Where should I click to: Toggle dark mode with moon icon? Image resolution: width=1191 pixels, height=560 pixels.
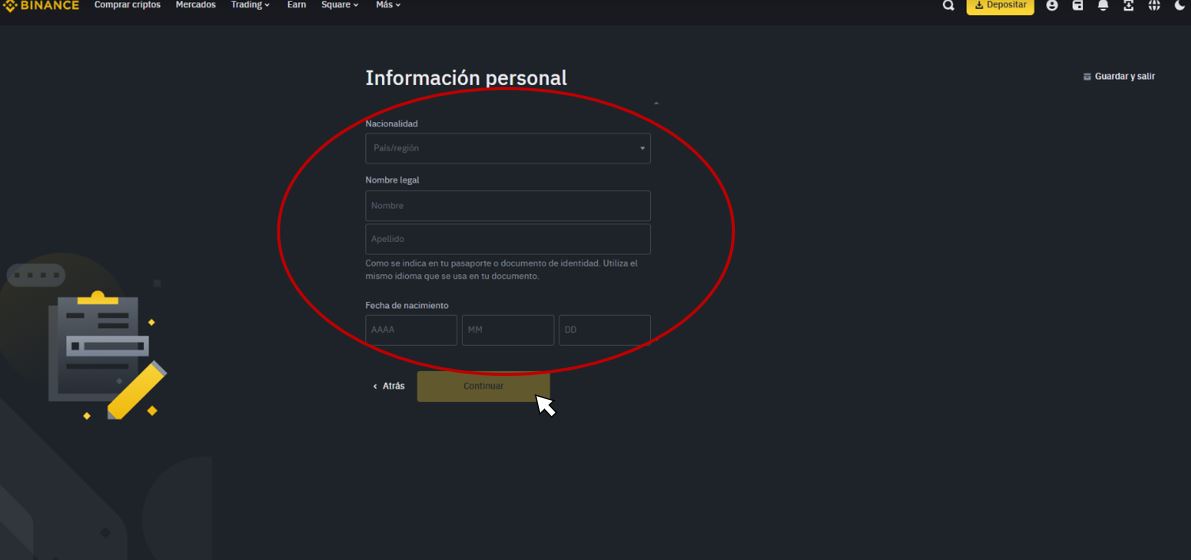tap(1179, 6)
